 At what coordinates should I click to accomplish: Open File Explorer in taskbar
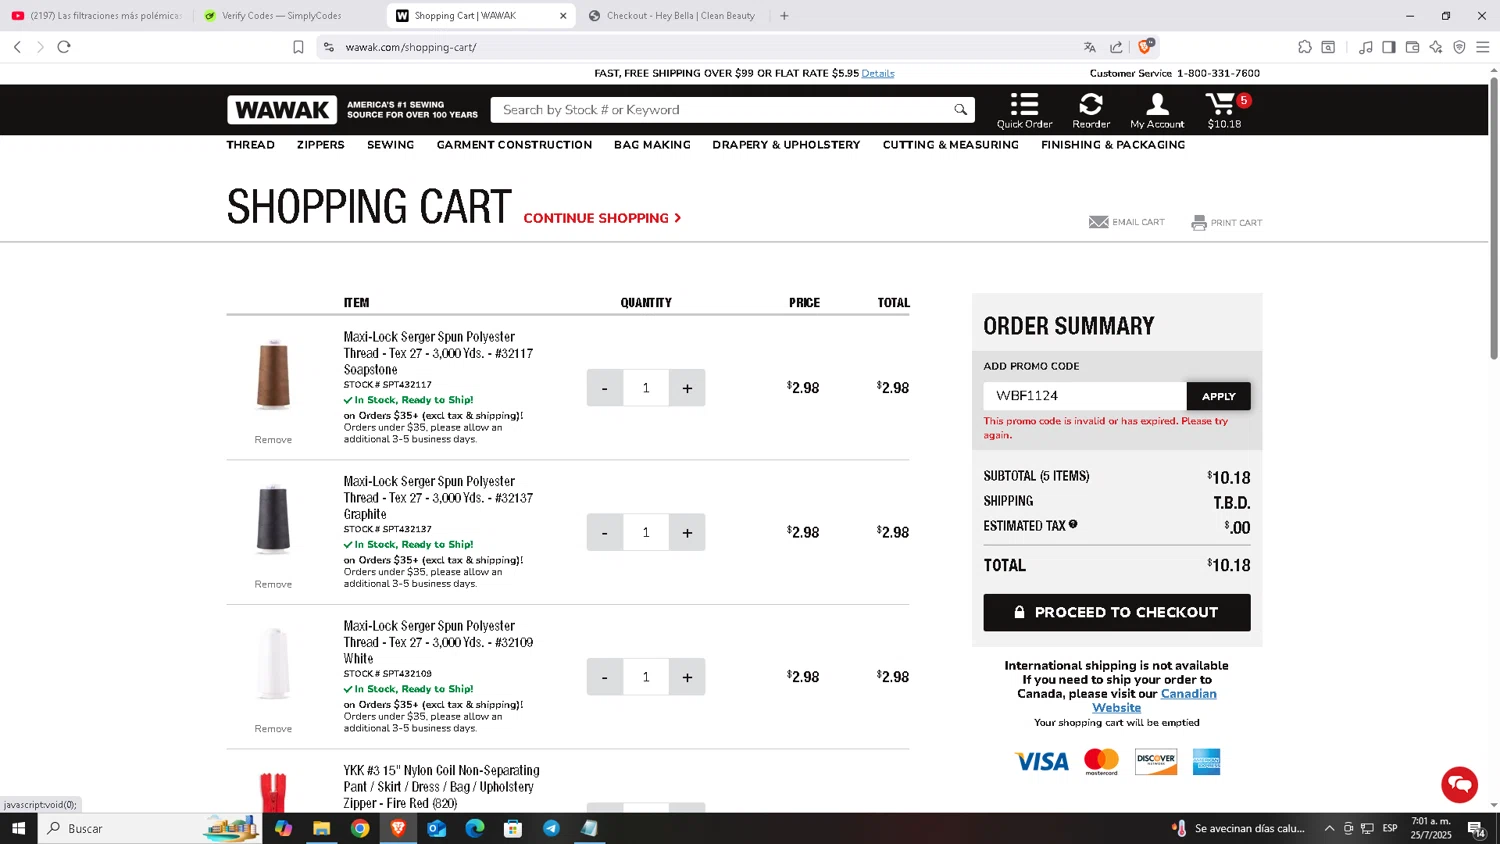pos(321,828)
